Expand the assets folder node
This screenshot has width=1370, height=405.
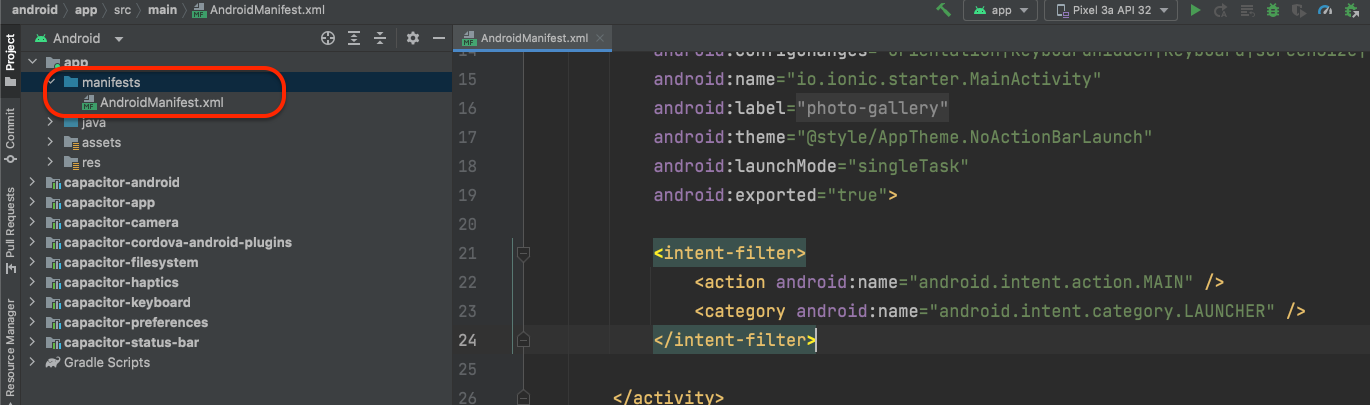pos(50,142)
